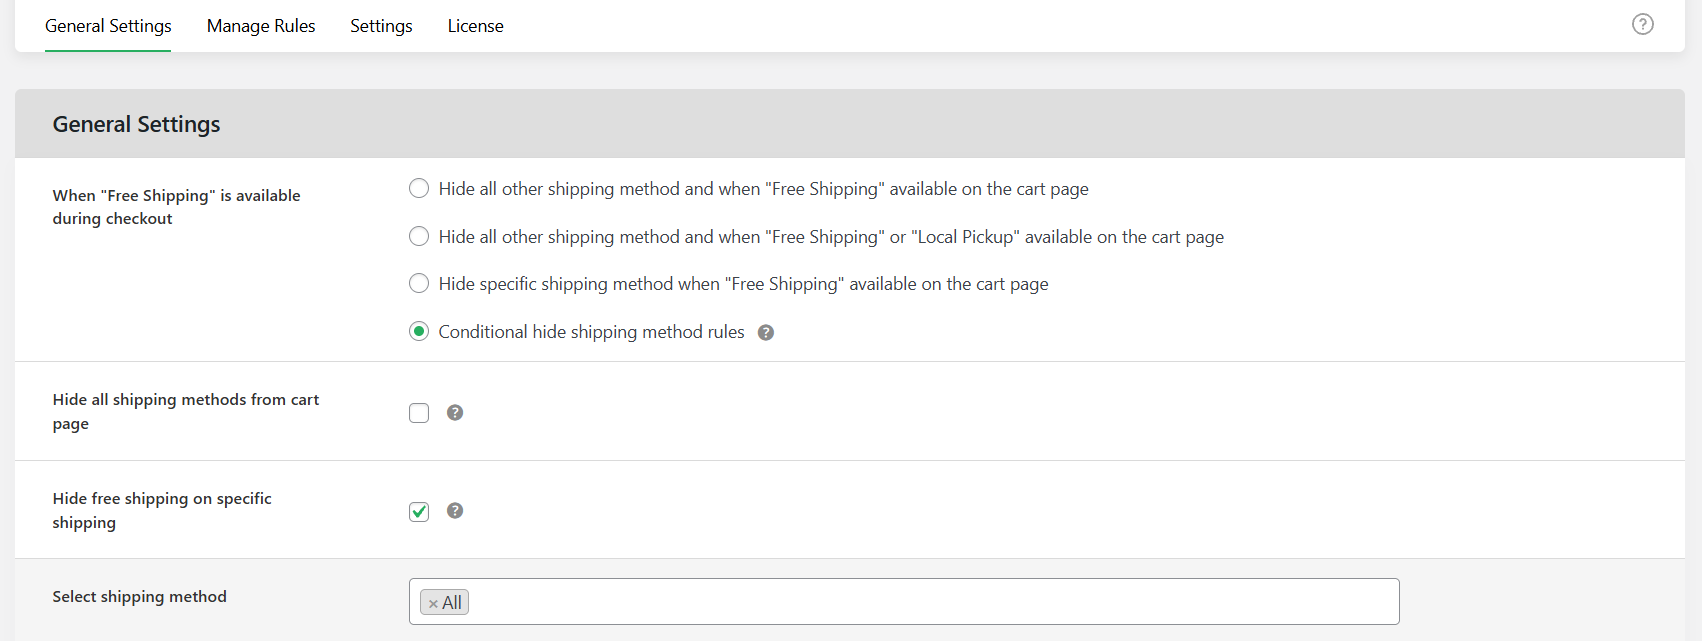This screenshot has width=1702, height=641.
Task: Open the Settings tab
Action: tap(381, 26)
